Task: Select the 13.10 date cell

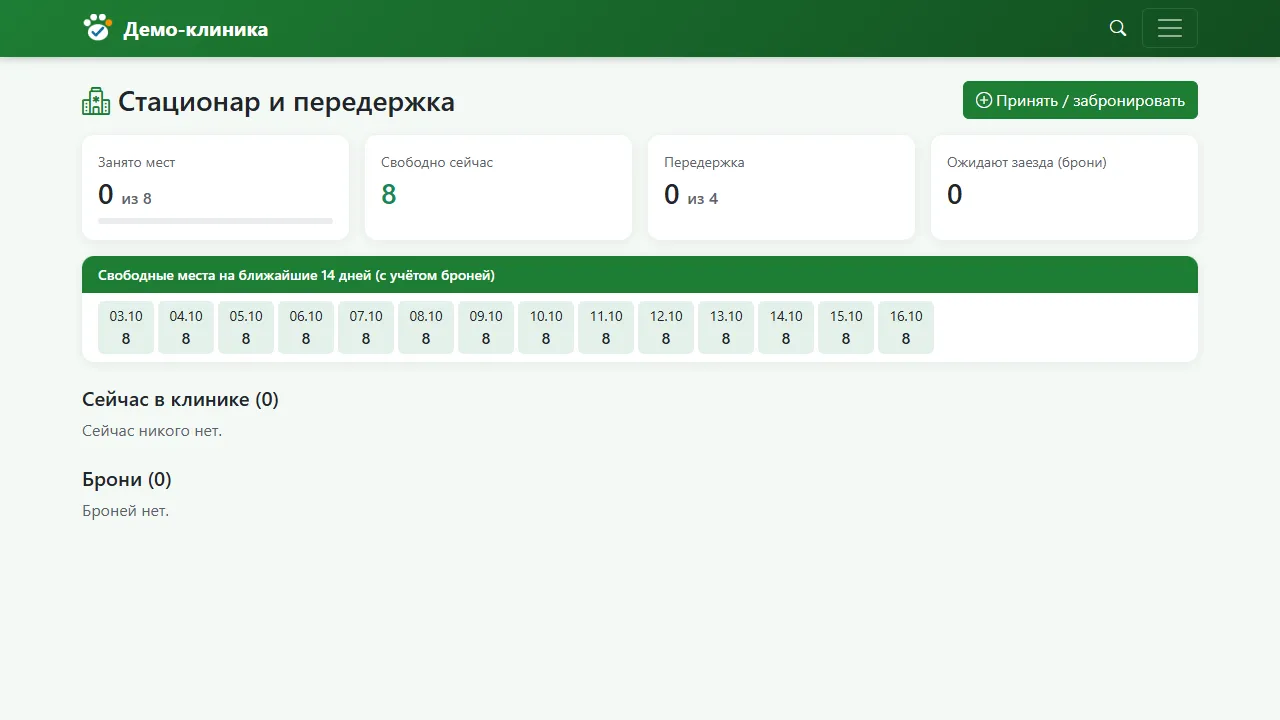Action: click(726, 328)
